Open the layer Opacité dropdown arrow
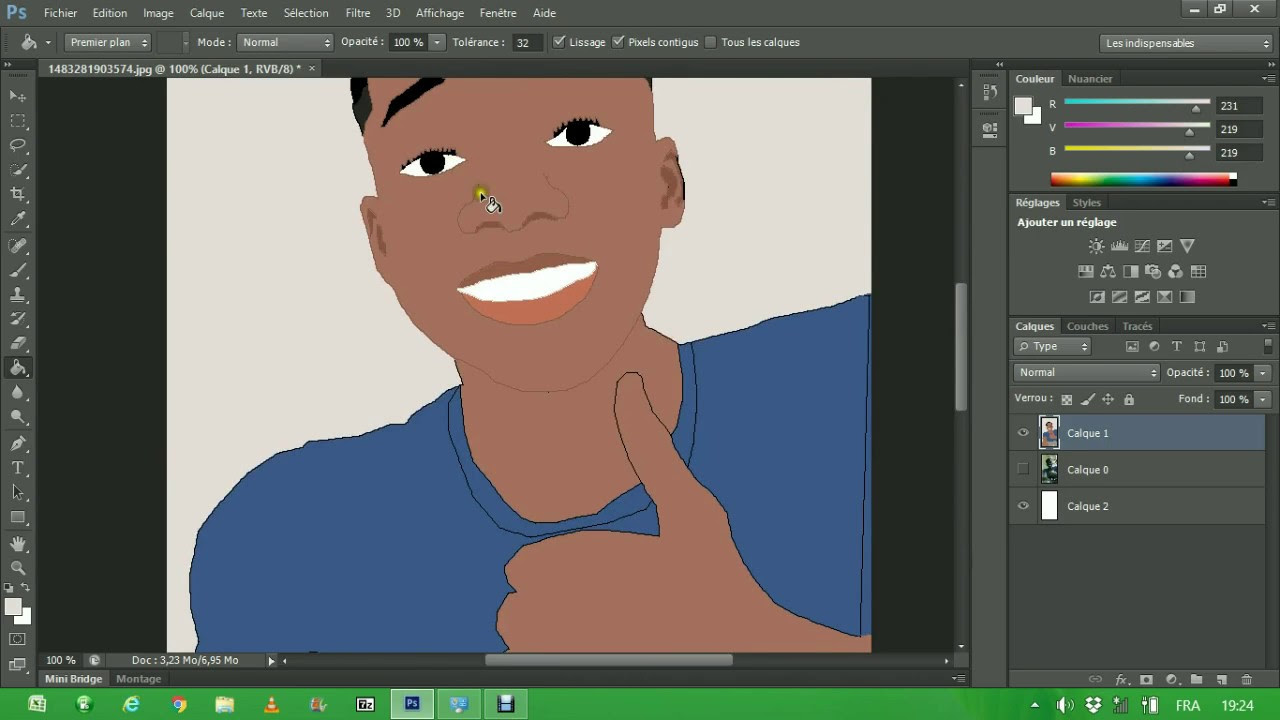The image size is (1280, 720). pyautogui.click(x=1263, y=372)
